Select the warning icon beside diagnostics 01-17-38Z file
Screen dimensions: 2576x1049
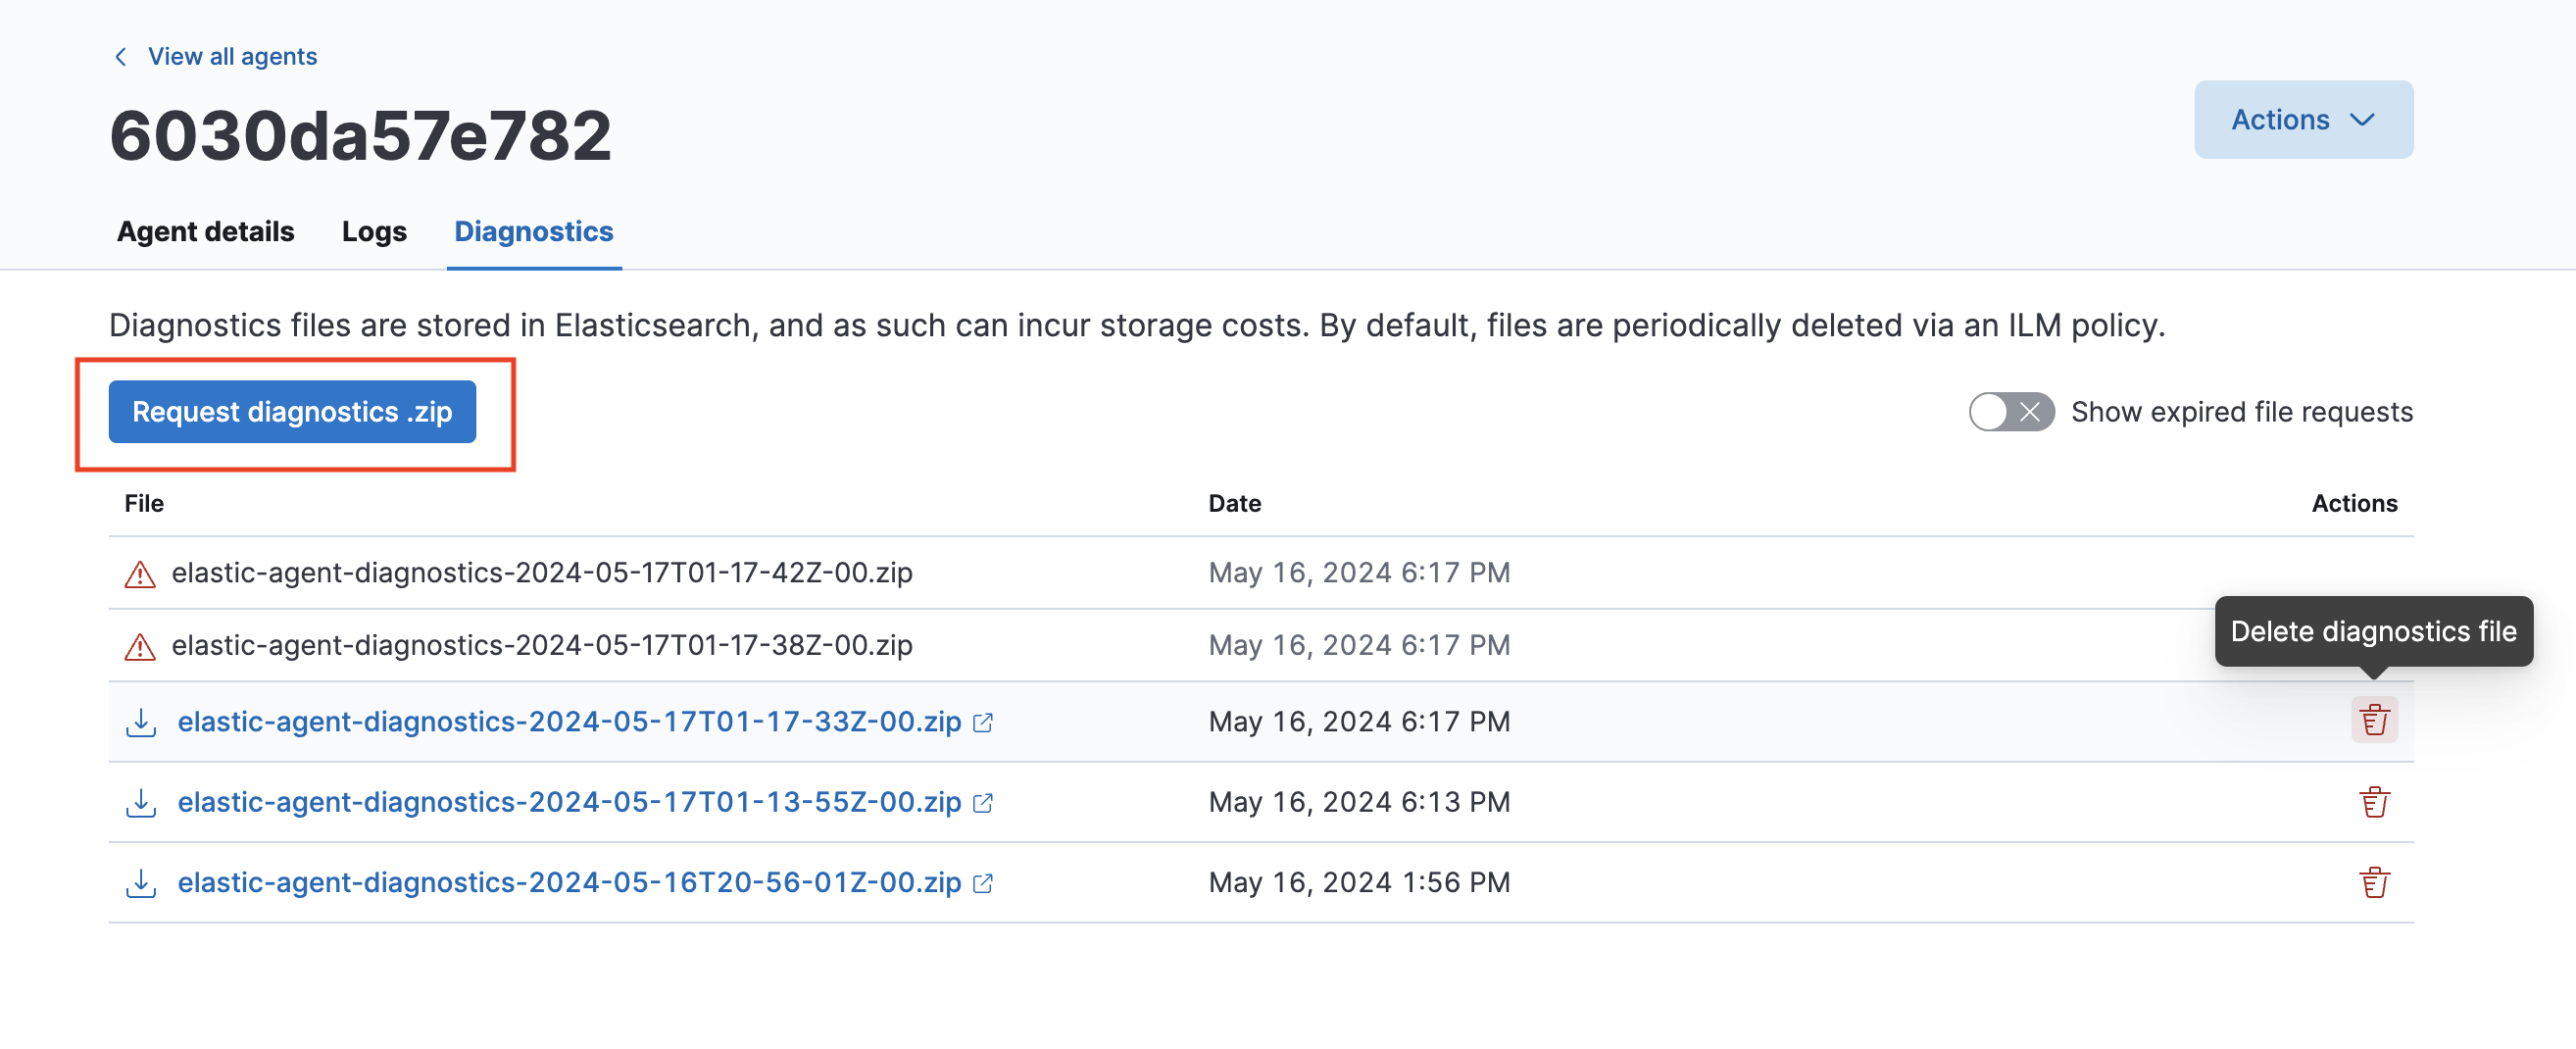(x=140, y=645)
